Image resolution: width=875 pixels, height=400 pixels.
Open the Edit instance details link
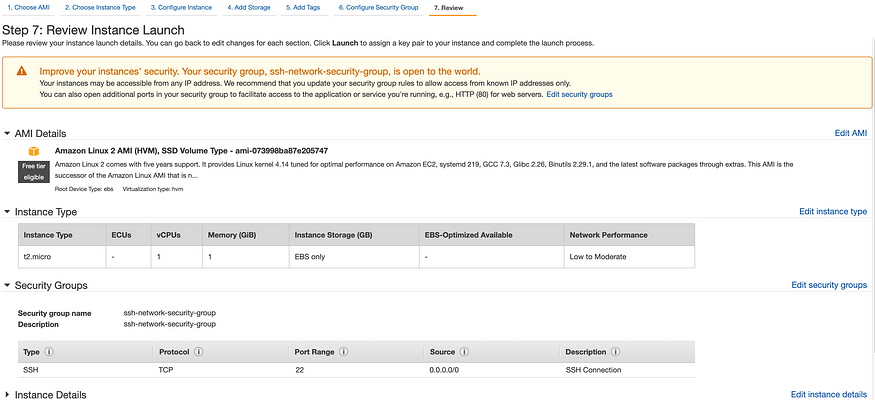click(x=828, y=395)
